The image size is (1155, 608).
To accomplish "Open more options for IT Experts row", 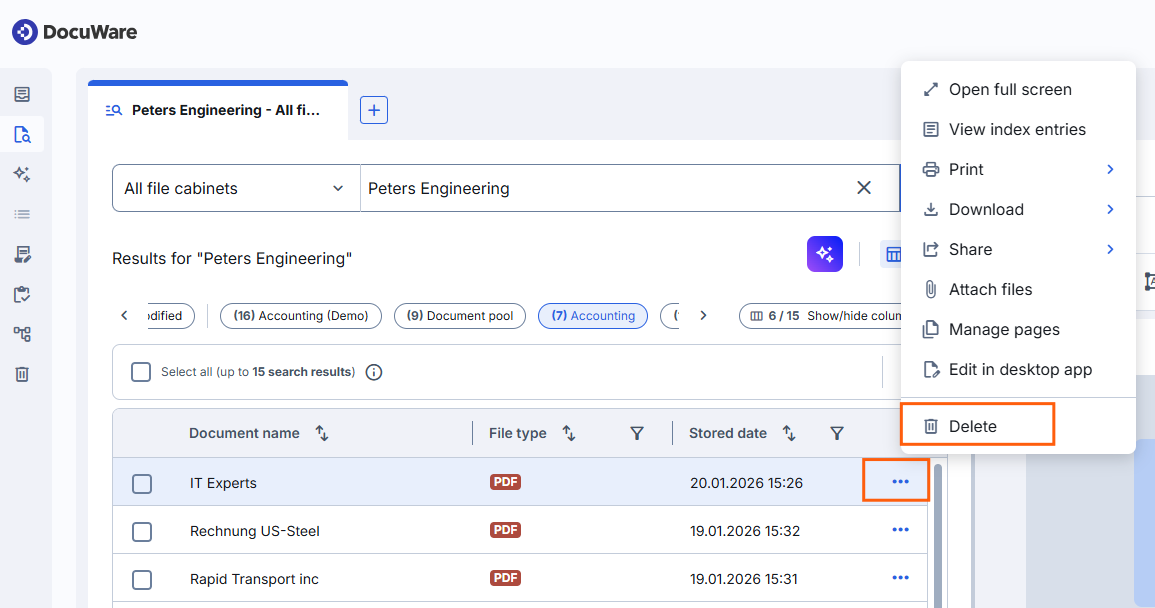I will 900,482.
